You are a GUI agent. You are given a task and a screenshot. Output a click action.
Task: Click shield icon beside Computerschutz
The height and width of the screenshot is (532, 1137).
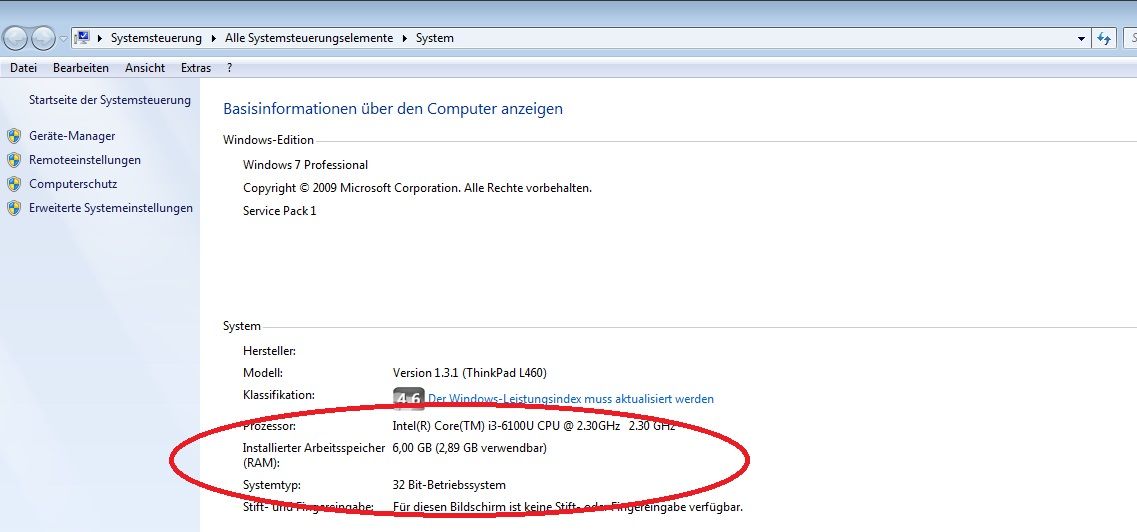pos(14,184)
